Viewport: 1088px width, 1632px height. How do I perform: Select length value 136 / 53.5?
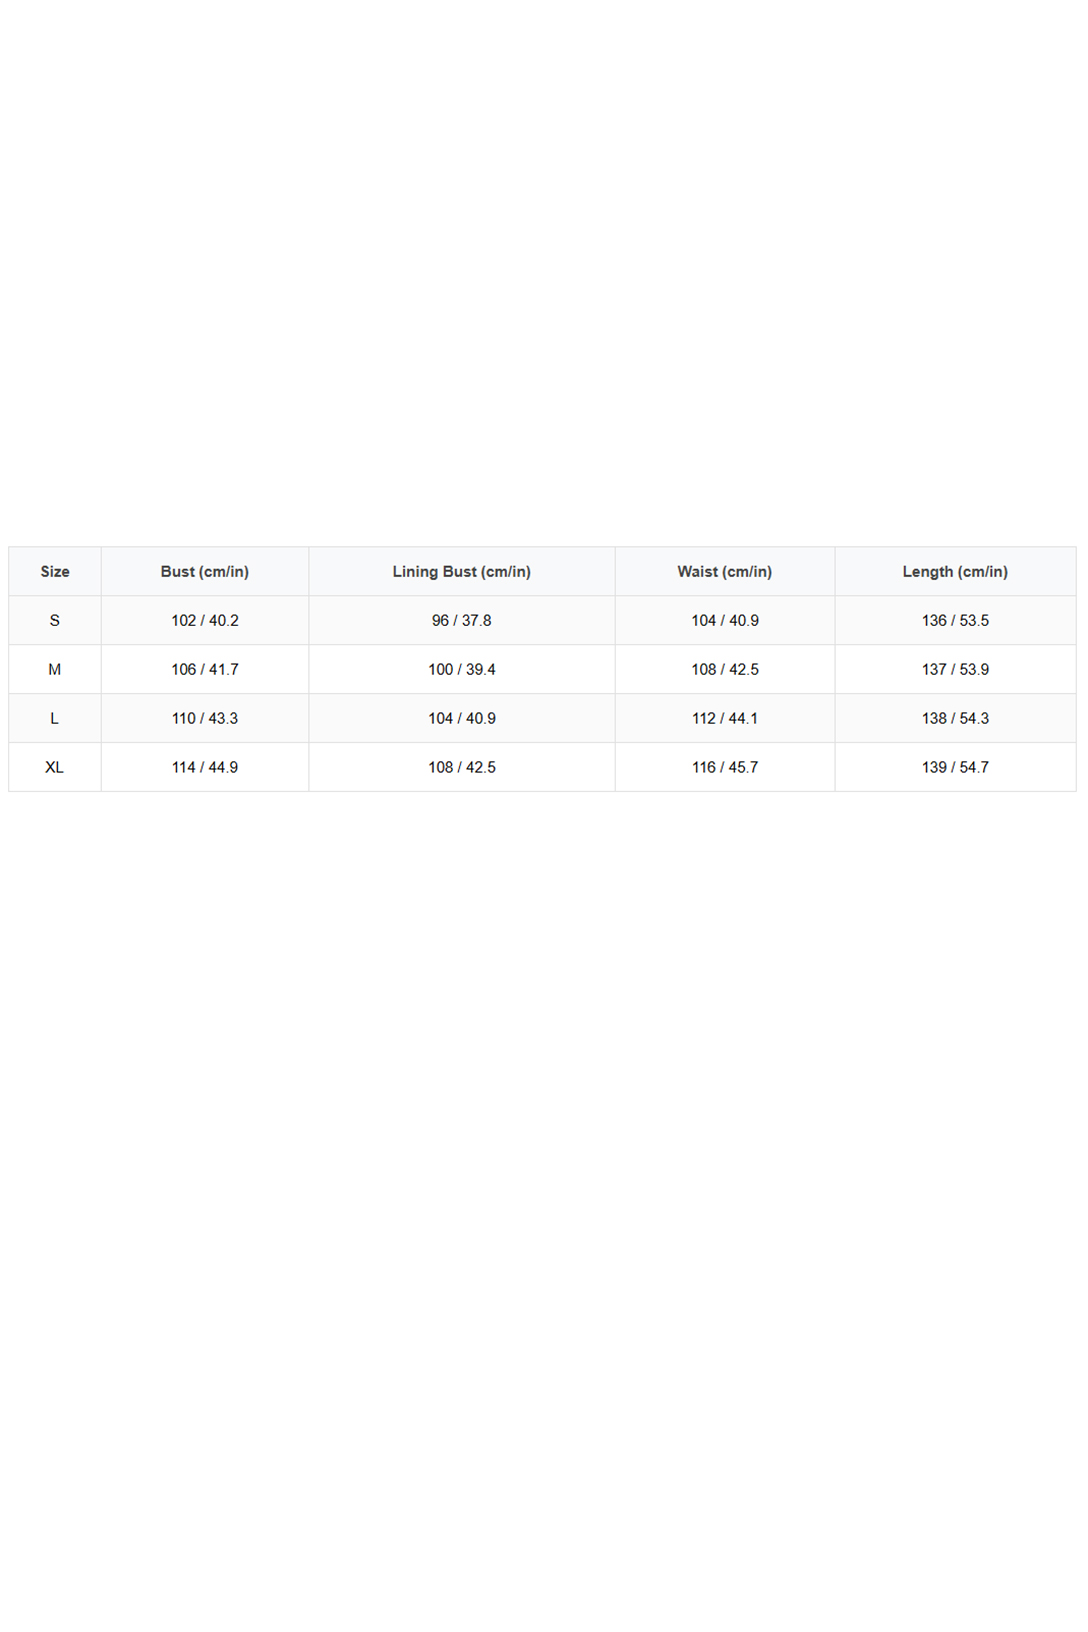(x=955, y=620)
